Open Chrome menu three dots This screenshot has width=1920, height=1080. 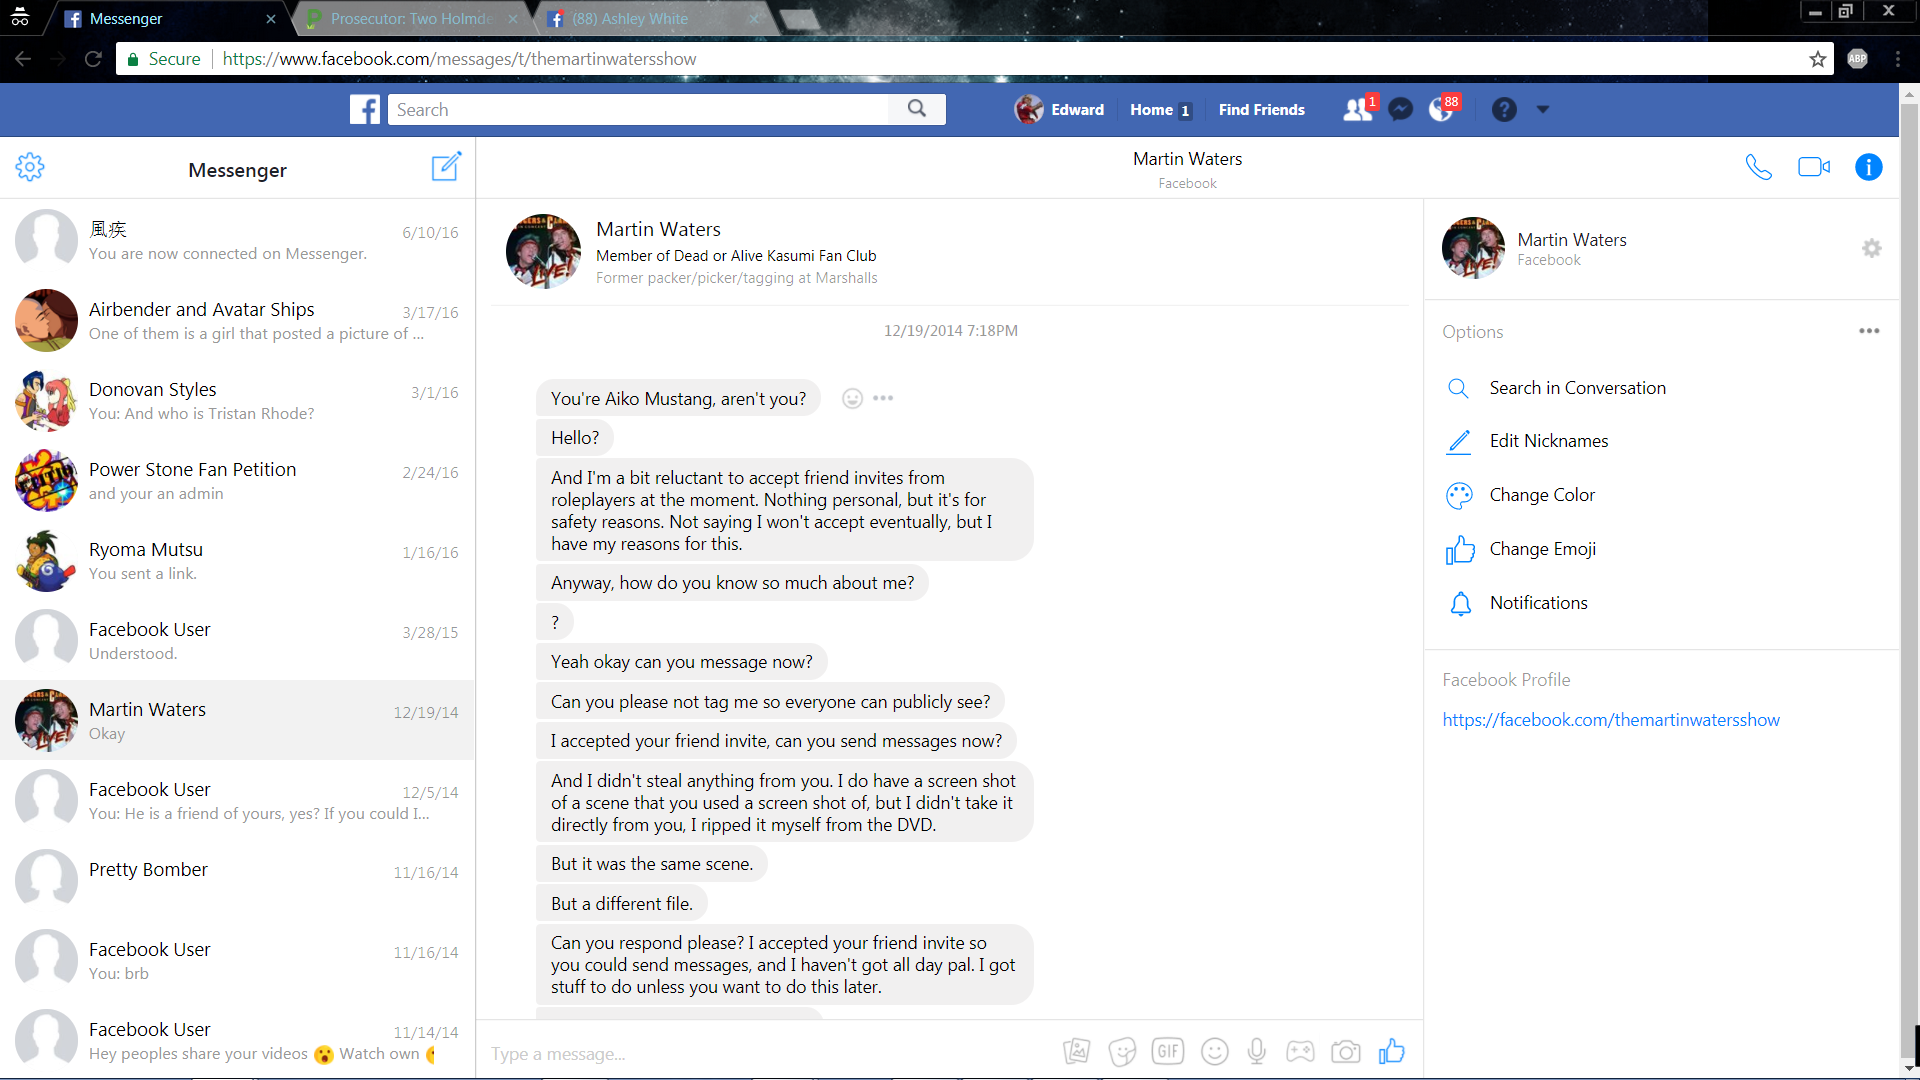coord(1898,59)
